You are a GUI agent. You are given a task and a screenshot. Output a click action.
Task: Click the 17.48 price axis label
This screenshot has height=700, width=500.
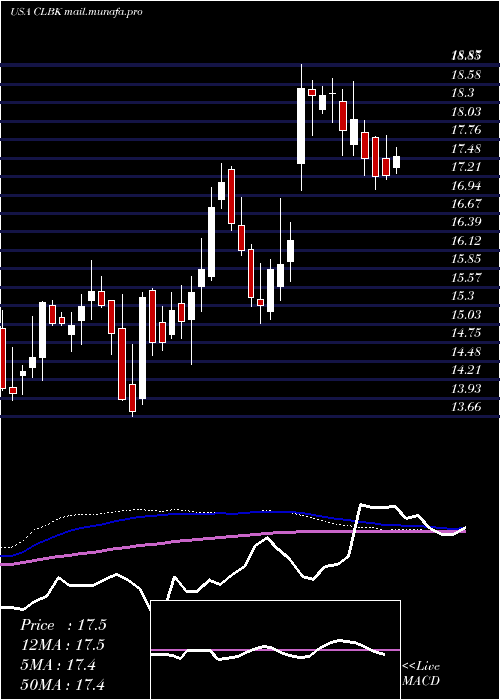[466, 149]
